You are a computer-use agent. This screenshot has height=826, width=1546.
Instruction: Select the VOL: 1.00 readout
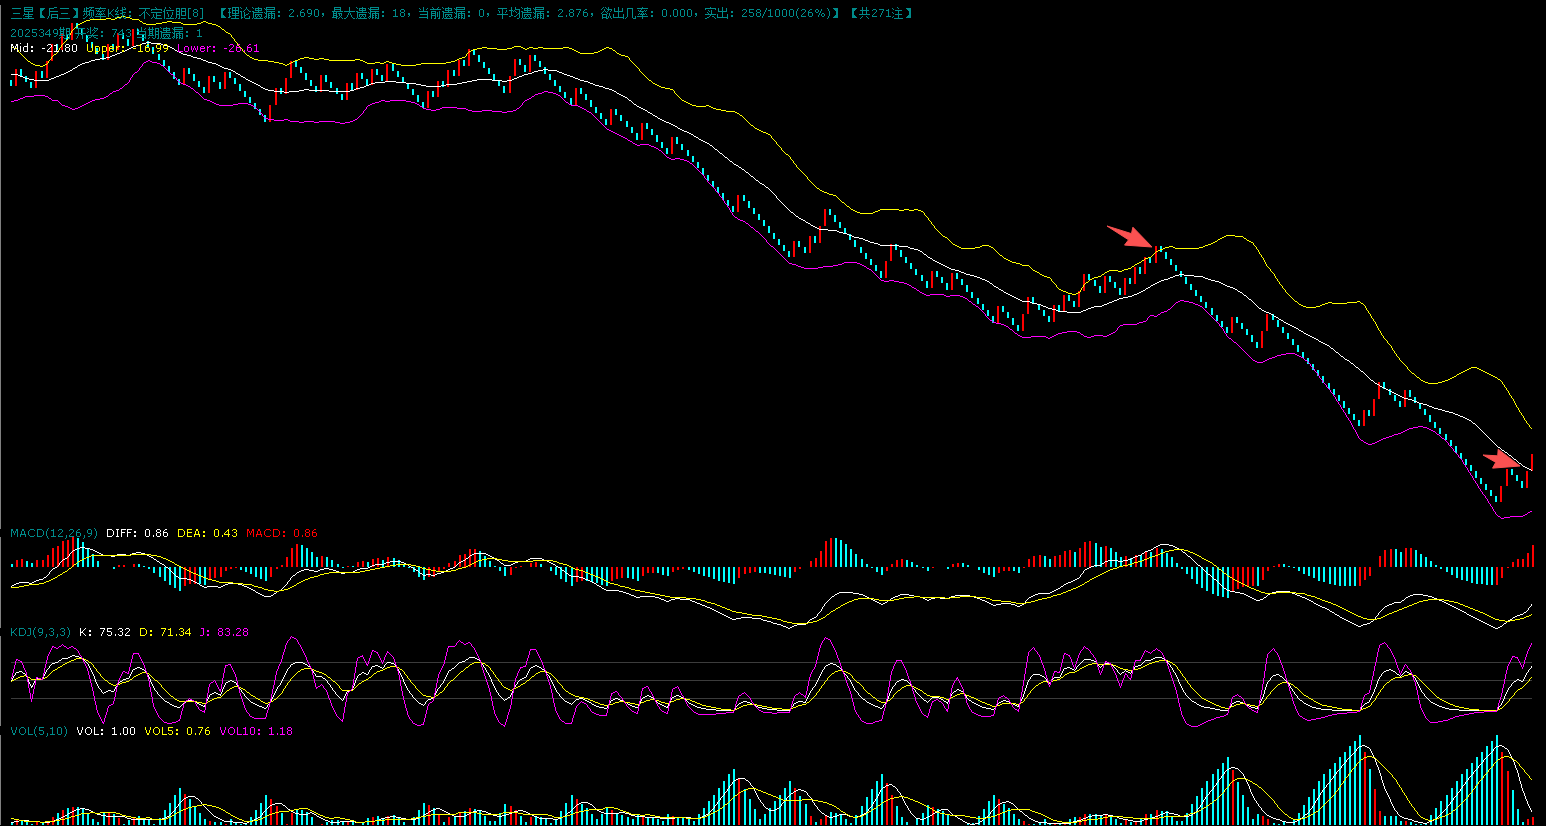pyautogui.click(x=106, y=731)
